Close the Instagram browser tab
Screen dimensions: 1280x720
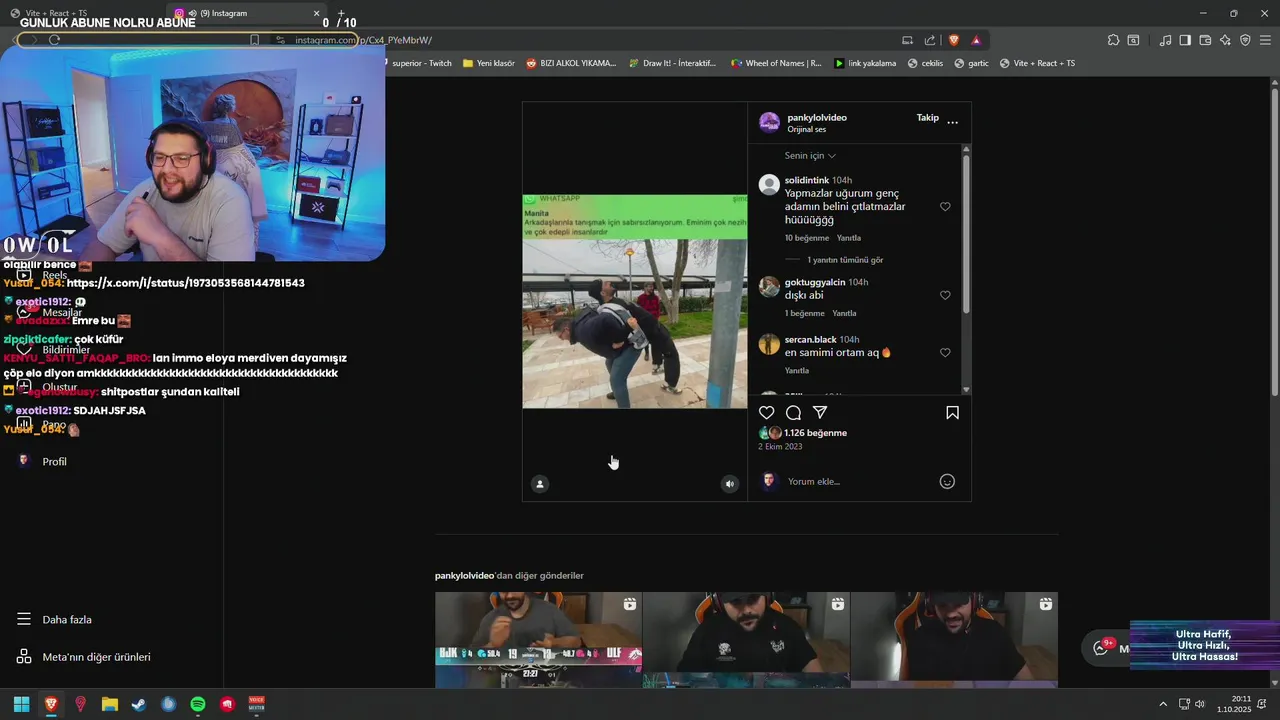(x=317, y=13)
